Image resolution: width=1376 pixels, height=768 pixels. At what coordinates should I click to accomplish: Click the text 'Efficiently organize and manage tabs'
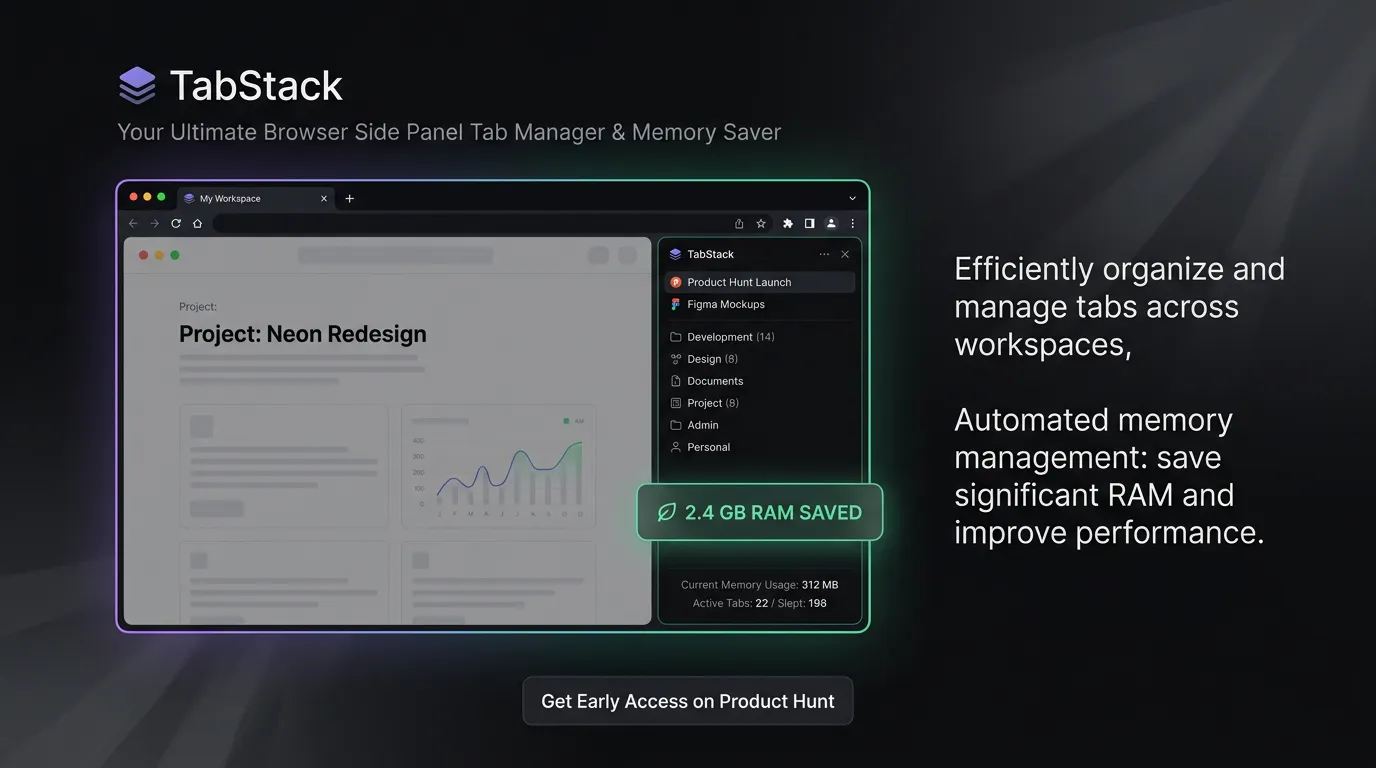(x=1120, y=306)
